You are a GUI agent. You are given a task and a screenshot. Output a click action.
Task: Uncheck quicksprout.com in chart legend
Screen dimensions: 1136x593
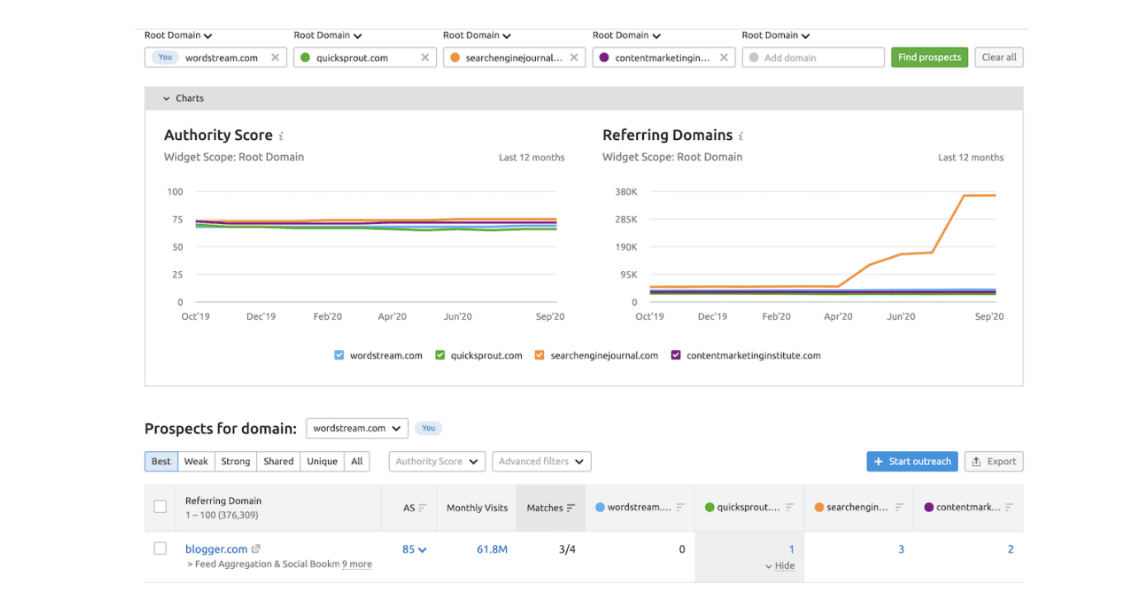tap(440, 355)
